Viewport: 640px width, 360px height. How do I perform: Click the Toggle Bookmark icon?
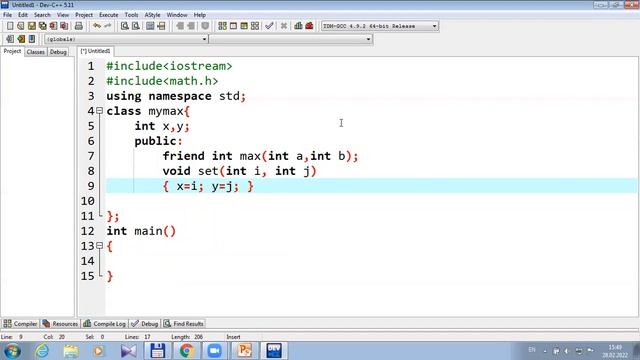[21, 39]
